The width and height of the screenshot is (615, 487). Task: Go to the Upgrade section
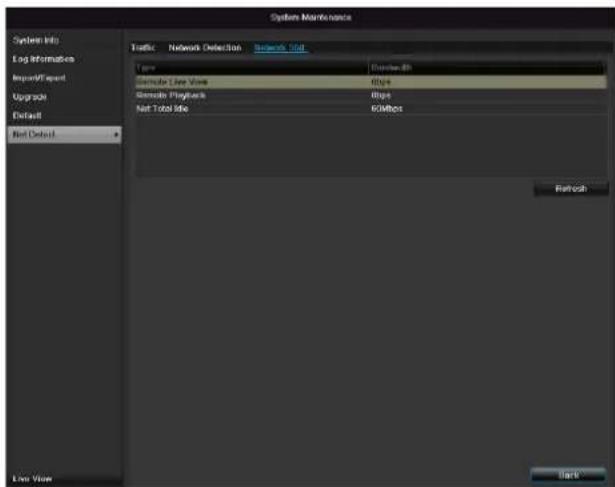29,97
